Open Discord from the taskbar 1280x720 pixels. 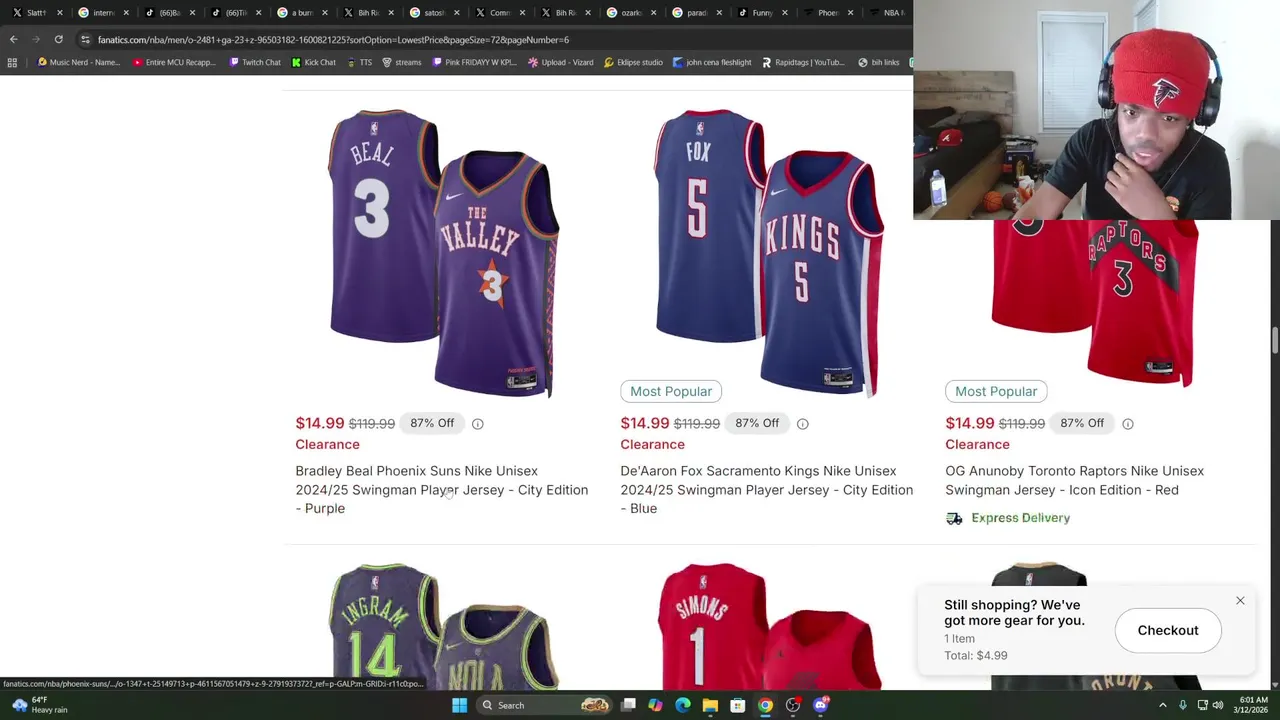(821, 705)
